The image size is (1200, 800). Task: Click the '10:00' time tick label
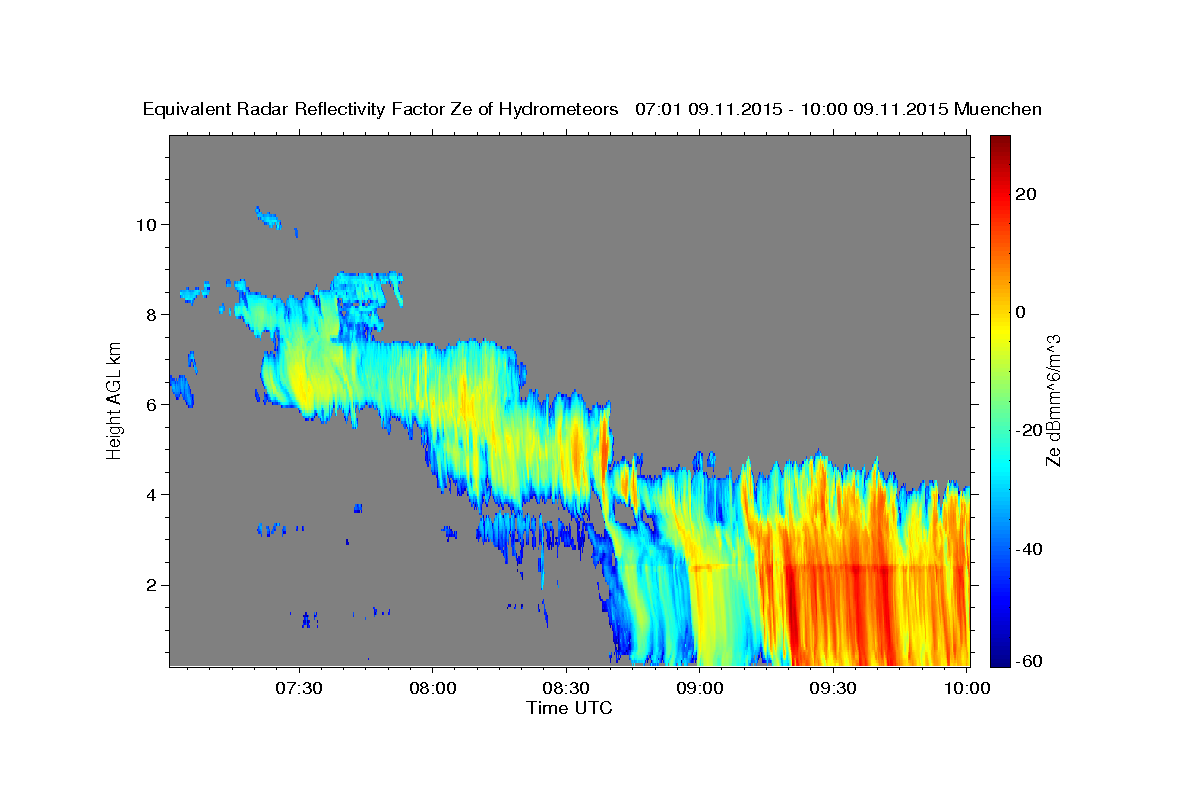click(x=967, y=689)
